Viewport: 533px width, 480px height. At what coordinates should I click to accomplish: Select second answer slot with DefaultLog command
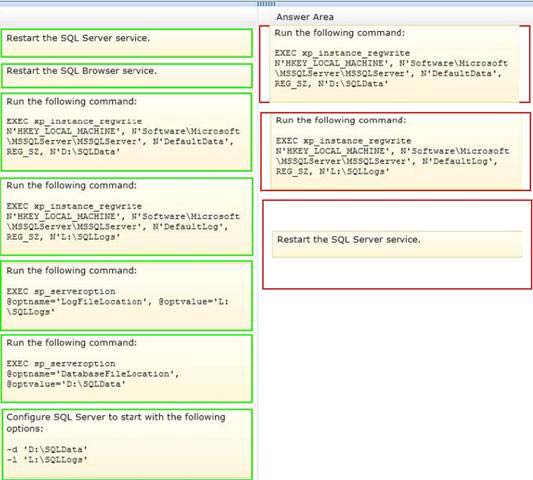coord(396,152)
